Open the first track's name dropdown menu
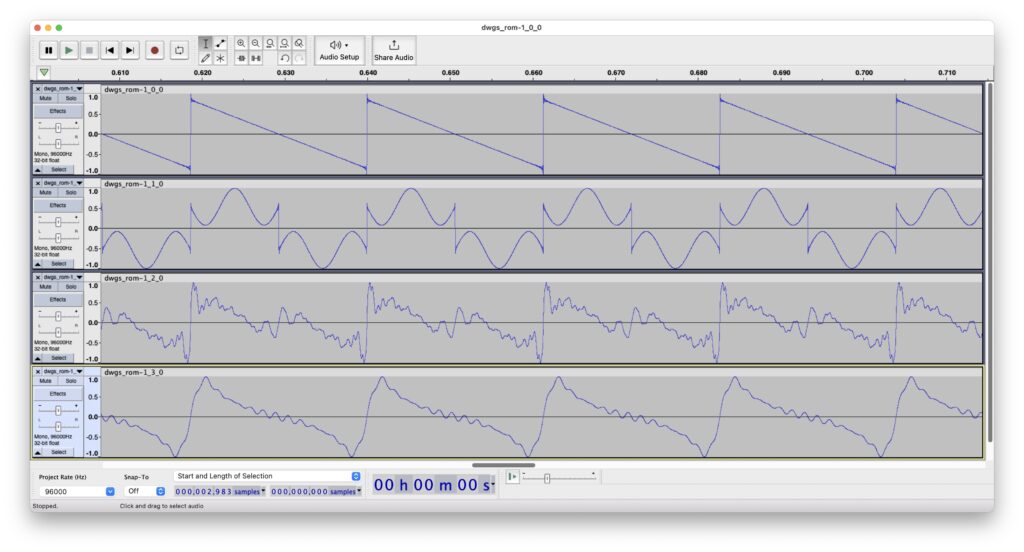 coord(79,89)
